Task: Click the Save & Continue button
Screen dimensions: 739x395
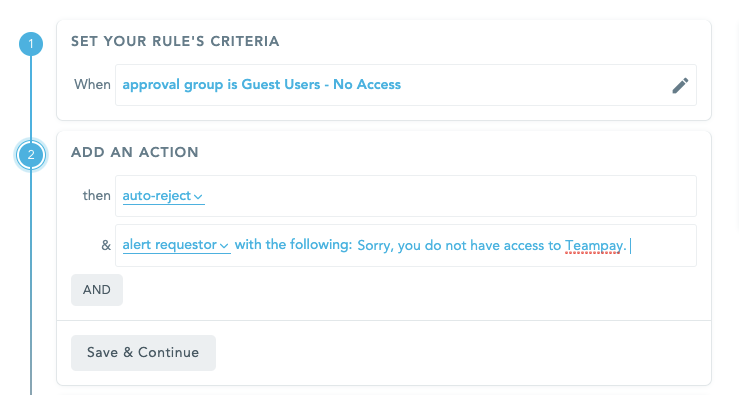Action: point(143,353)
